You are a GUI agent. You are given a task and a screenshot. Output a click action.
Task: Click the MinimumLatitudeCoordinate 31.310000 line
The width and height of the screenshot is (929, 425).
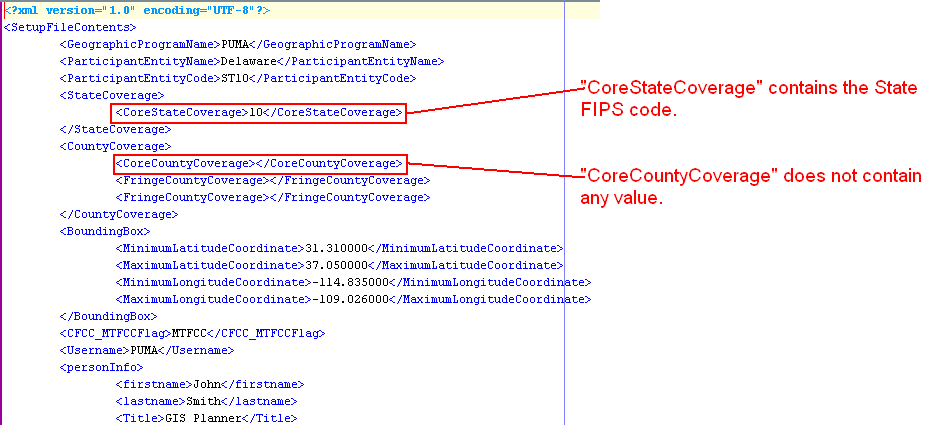[x=339, y=248]
